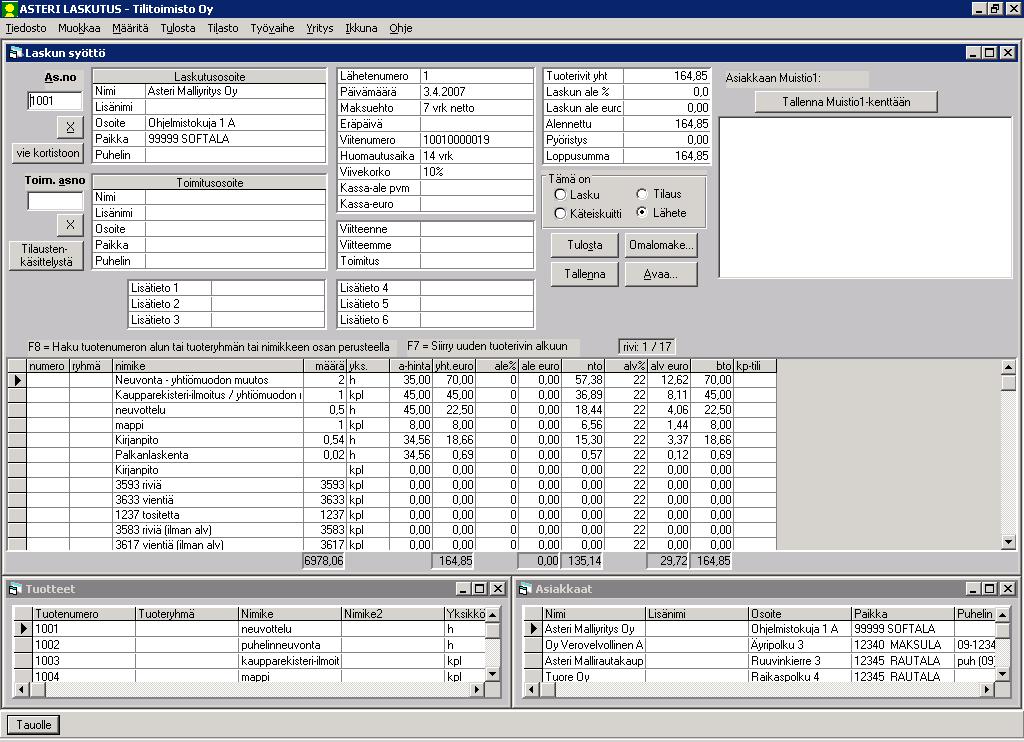Click Tuotteet list vertical scroll down arrow
Screen dimensions: 1024x742
tap(493, 674)
